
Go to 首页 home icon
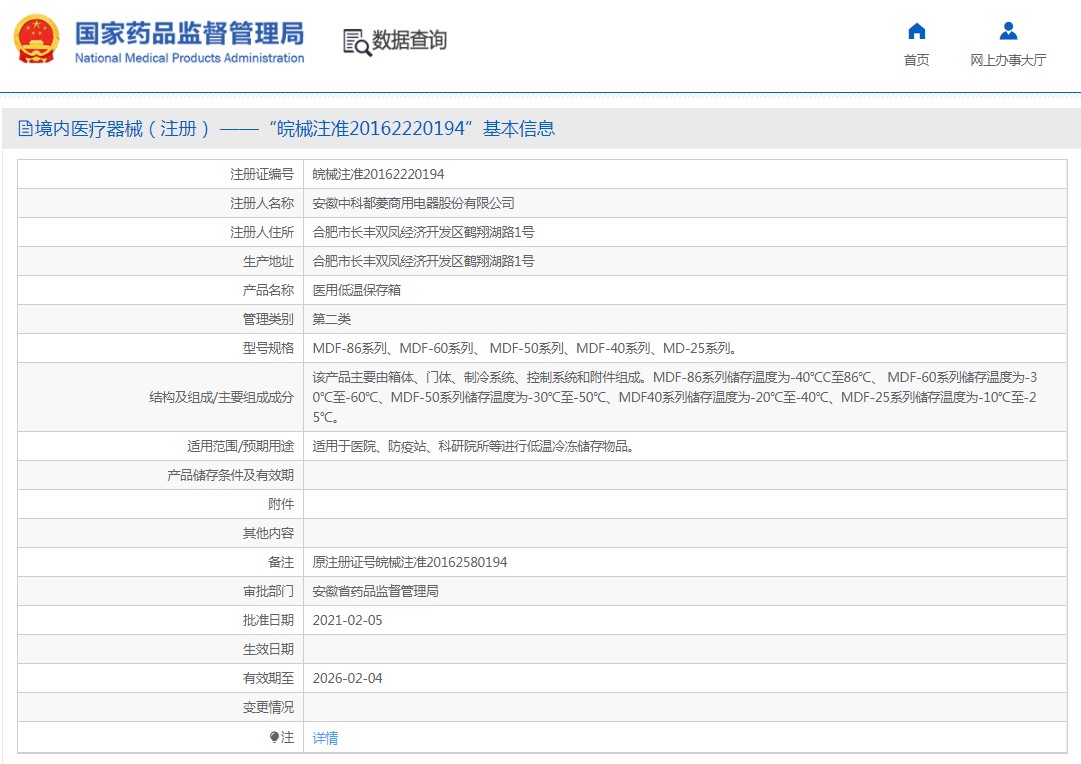click(x=916, y=31)
